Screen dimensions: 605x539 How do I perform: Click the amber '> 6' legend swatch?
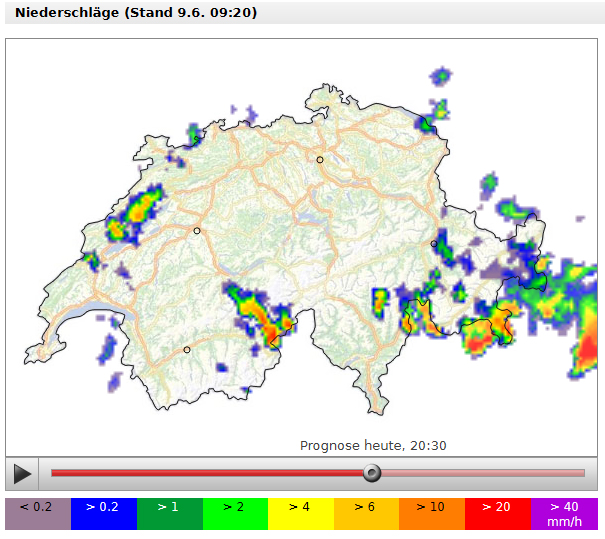tap(366, 513)
